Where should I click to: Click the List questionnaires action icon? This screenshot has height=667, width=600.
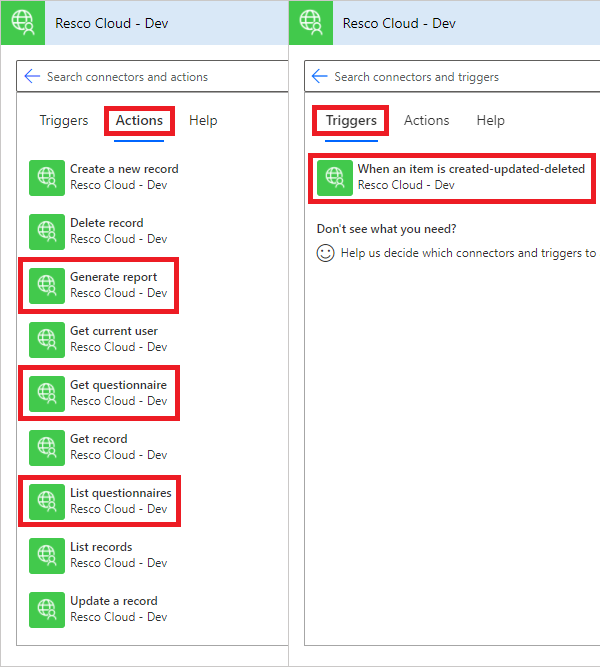[x=46, y=501]
